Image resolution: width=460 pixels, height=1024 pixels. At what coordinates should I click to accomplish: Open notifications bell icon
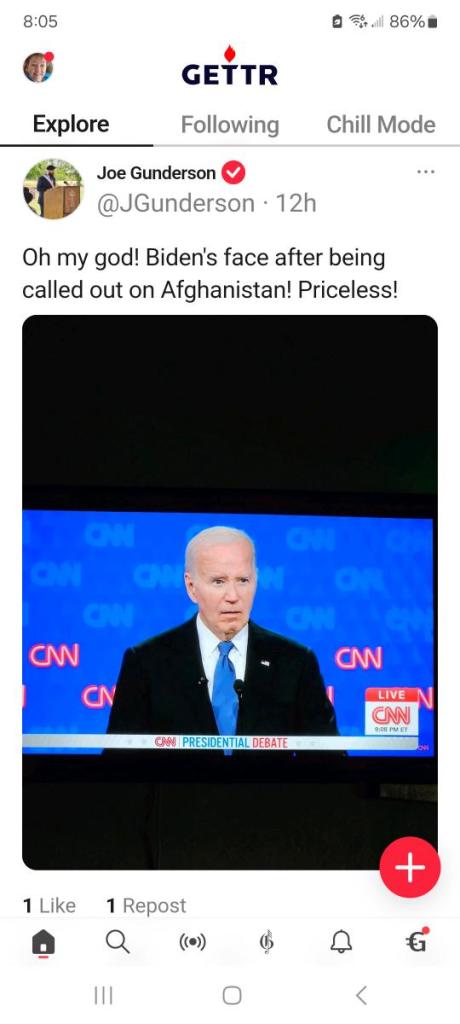tap(341, 942)
